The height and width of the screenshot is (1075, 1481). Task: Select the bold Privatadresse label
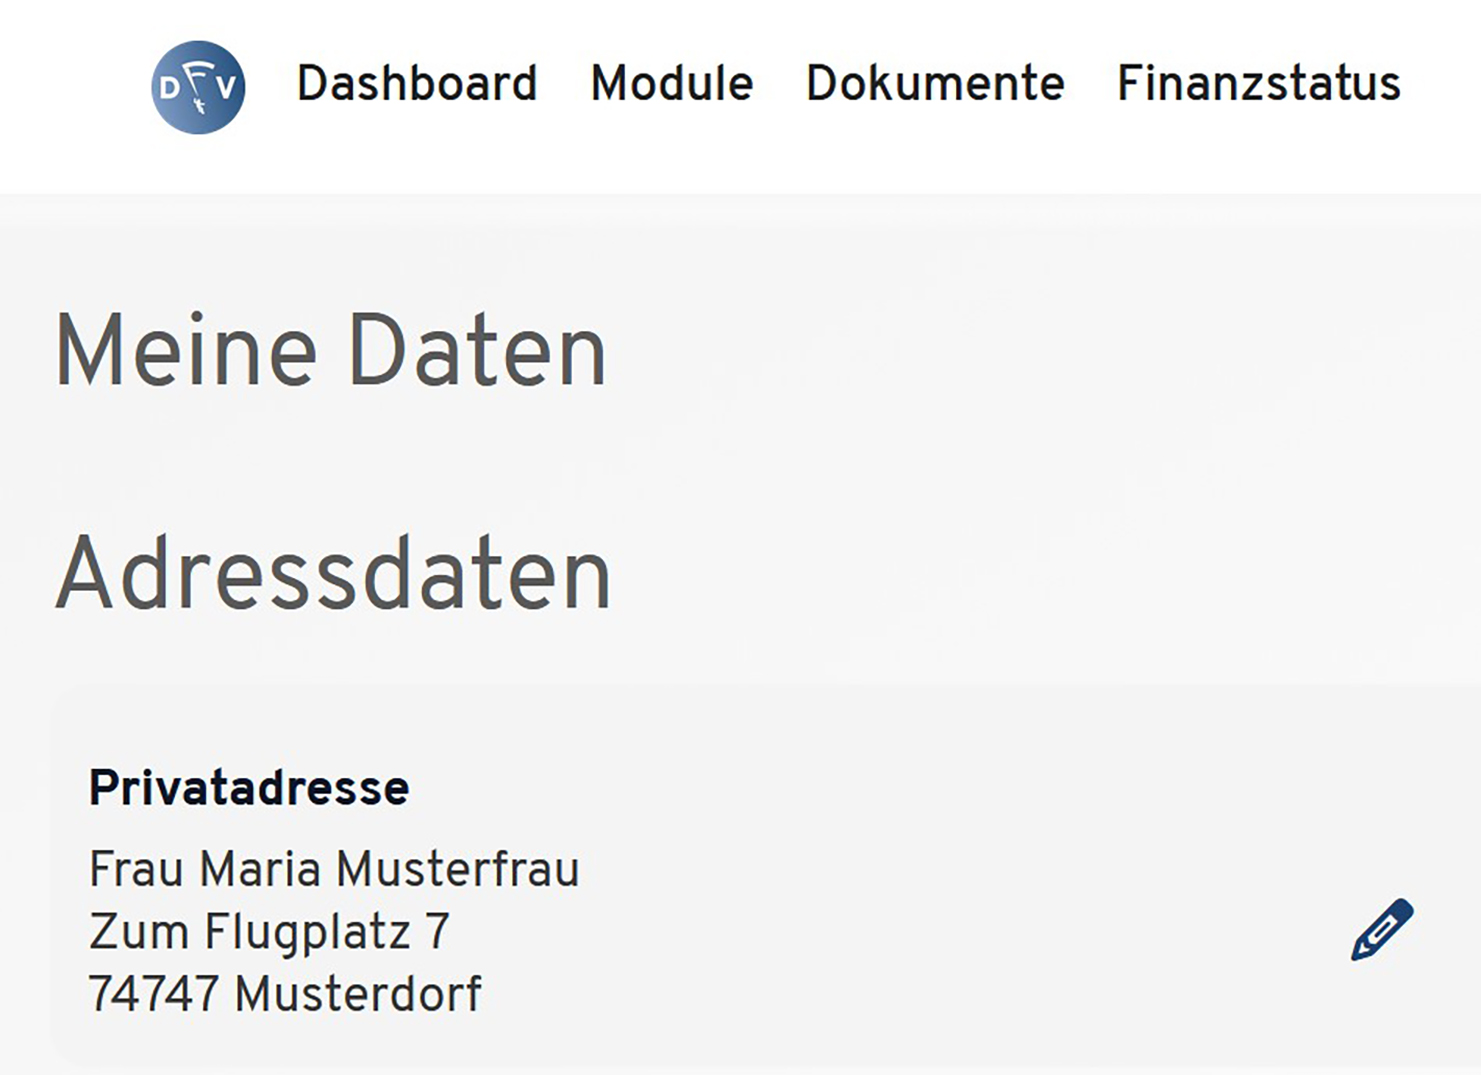point(249,788)
